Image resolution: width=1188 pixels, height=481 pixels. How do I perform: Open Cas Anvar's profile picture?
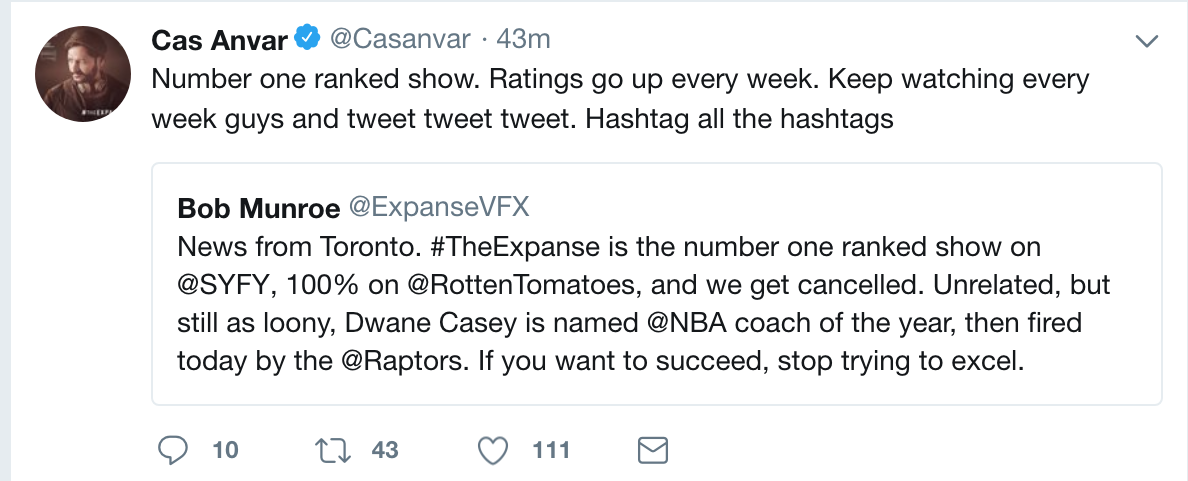(83, 74)
